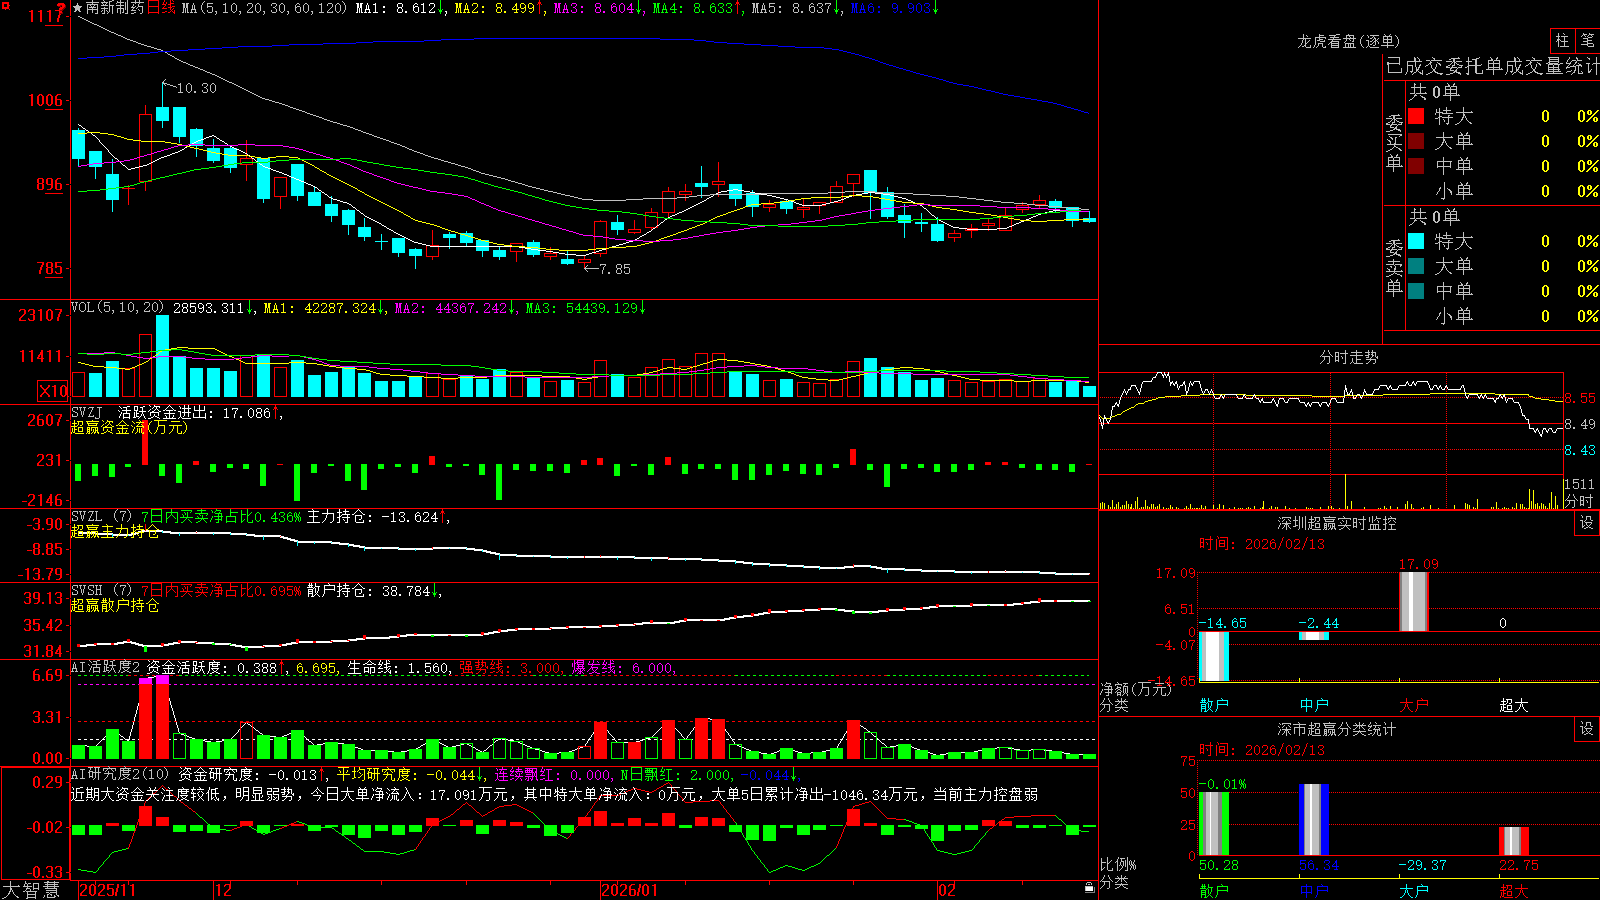This screenshot has height=900, width=1600.
Task: Click the 10.30 high price annotation
Action: tap(196, 88)
